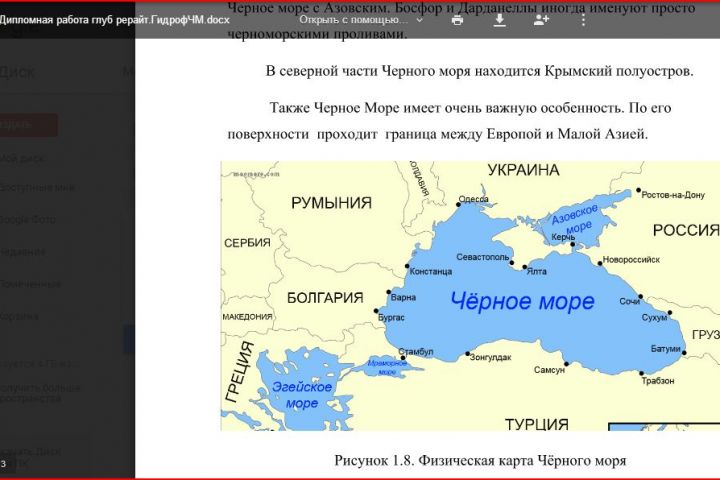Screen dimensions: 720x480
Task: Click the Black Sea physical map image
Action: 470,296
